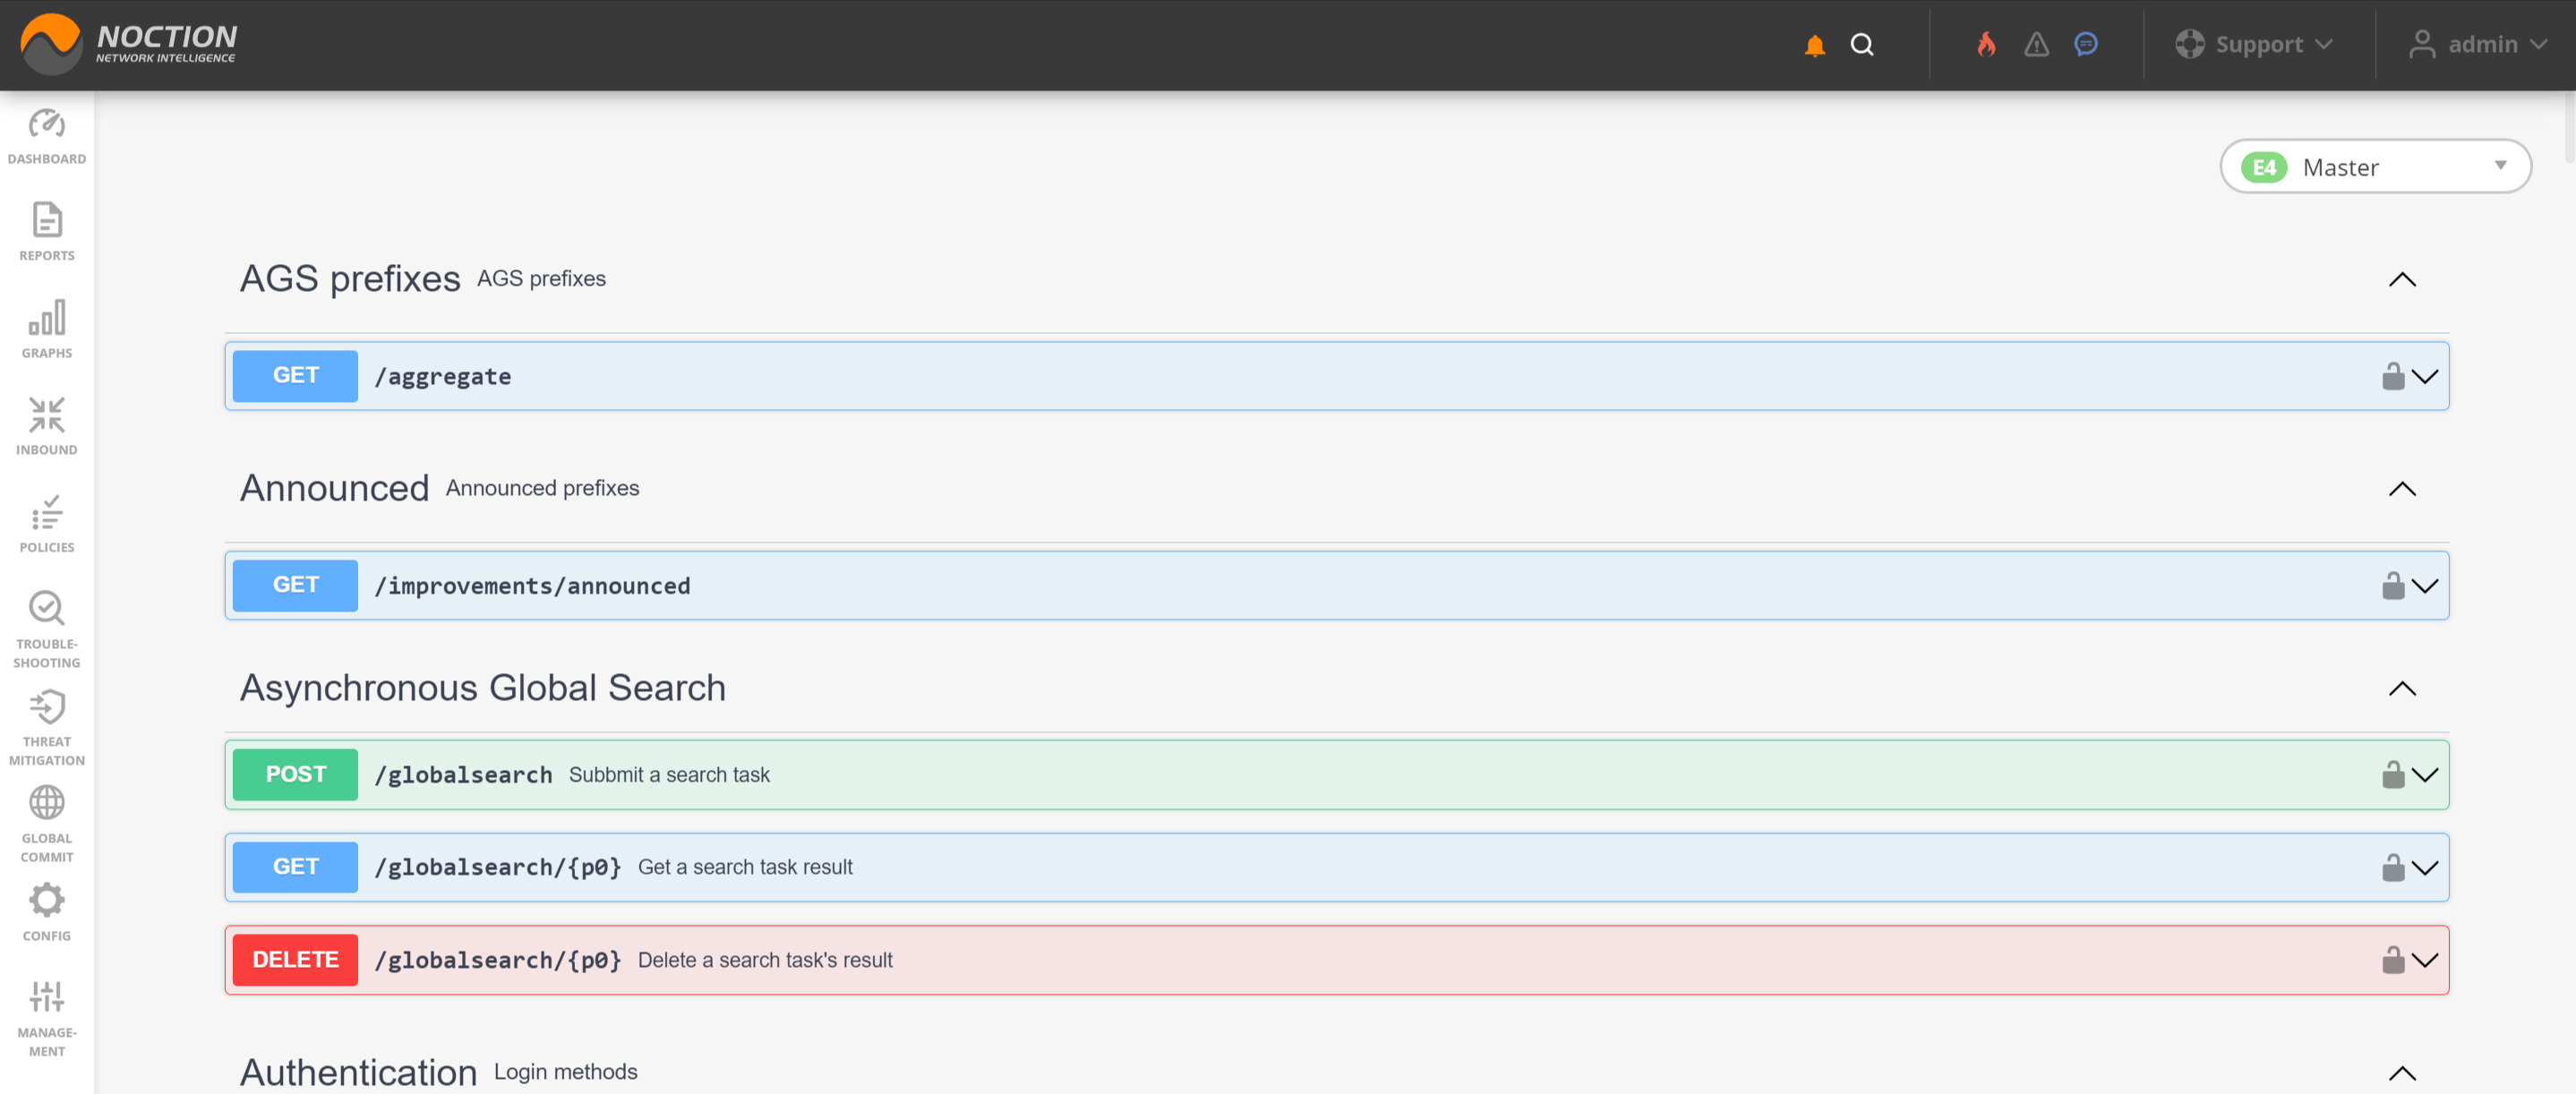The width and height of the screenshot is (2576, 1094).
Task: Click the /improvements/announced path link
Action: click(532, 586)
